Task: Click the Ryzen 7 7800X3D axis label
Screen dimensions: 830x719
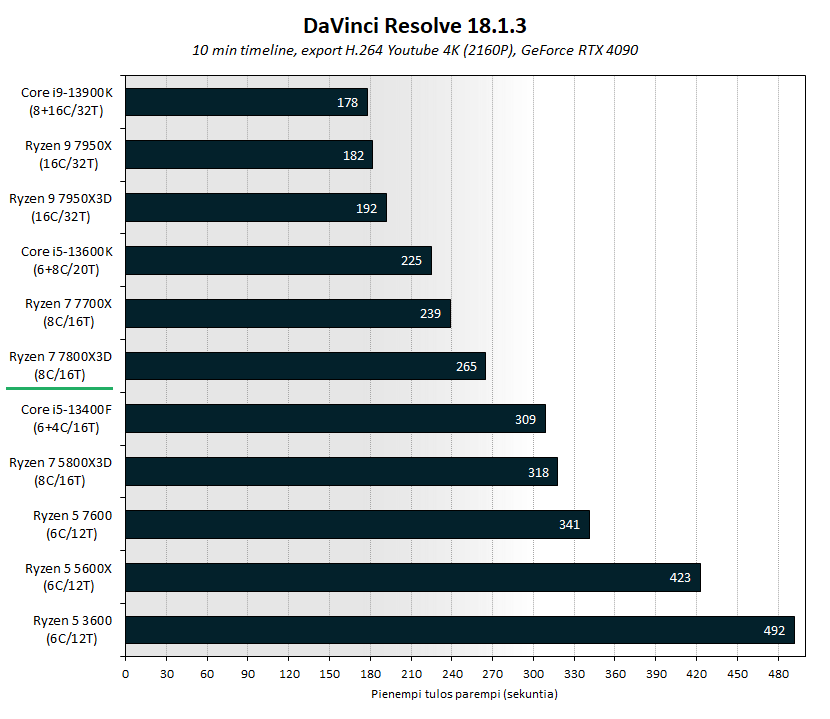Action: (x=60, y=365)
